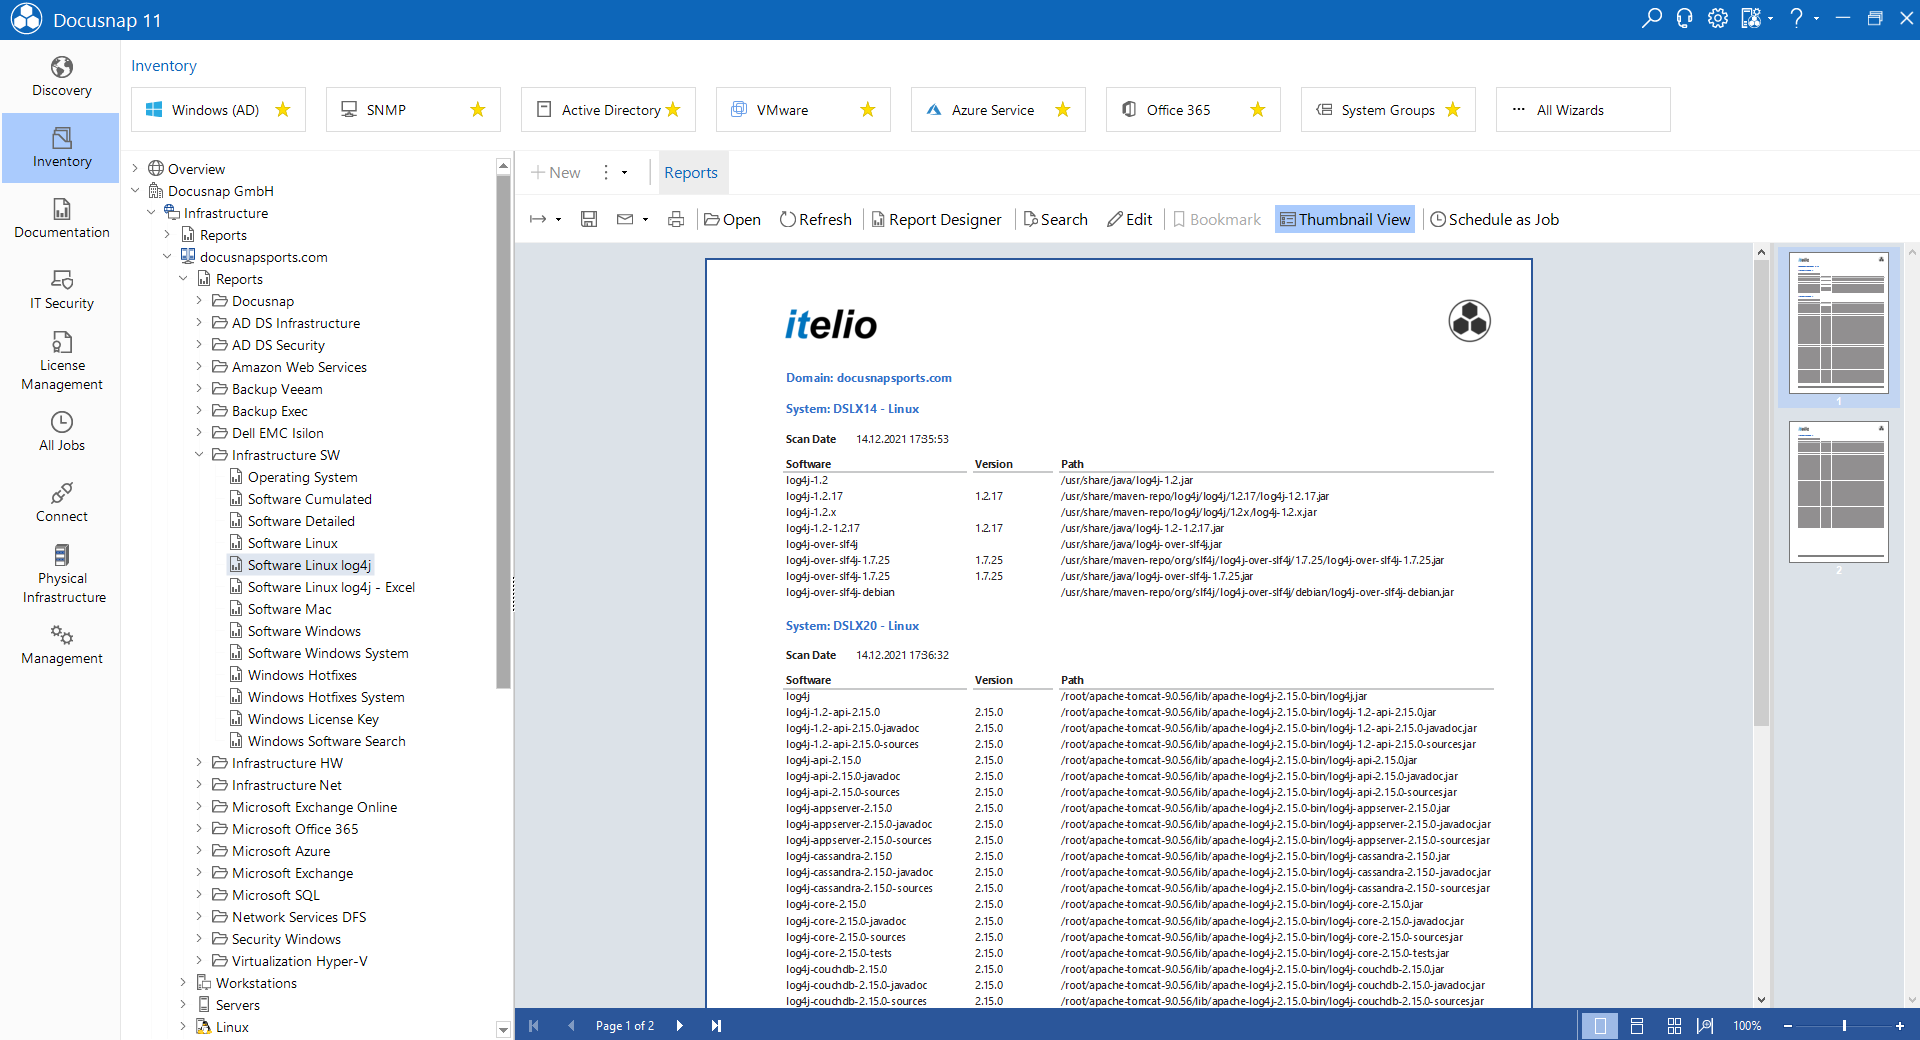Go to next report page
This screenshot has height=1040, width=1920.
click(679, 1025)
